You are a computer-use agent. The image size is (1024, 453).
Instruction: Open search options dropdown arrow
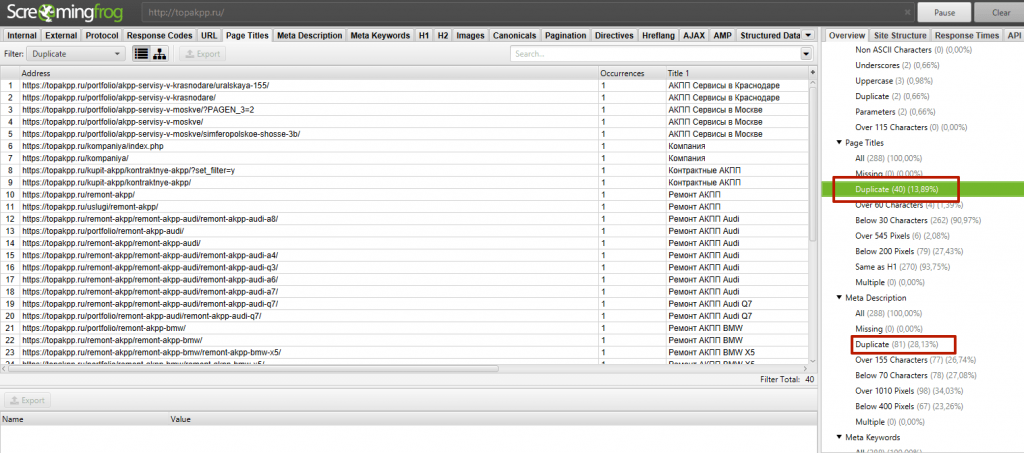806,54
